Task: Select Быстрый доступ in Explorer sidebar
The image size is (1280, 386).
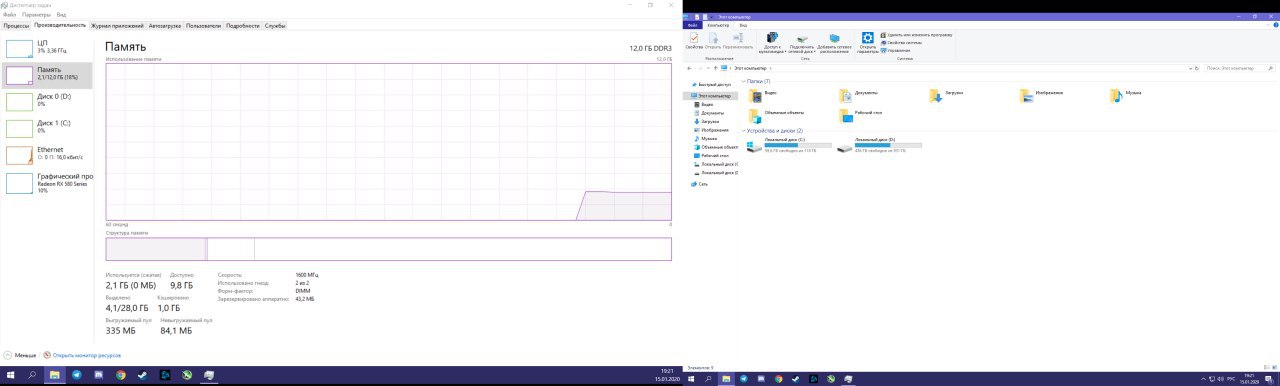Action: 712,85
